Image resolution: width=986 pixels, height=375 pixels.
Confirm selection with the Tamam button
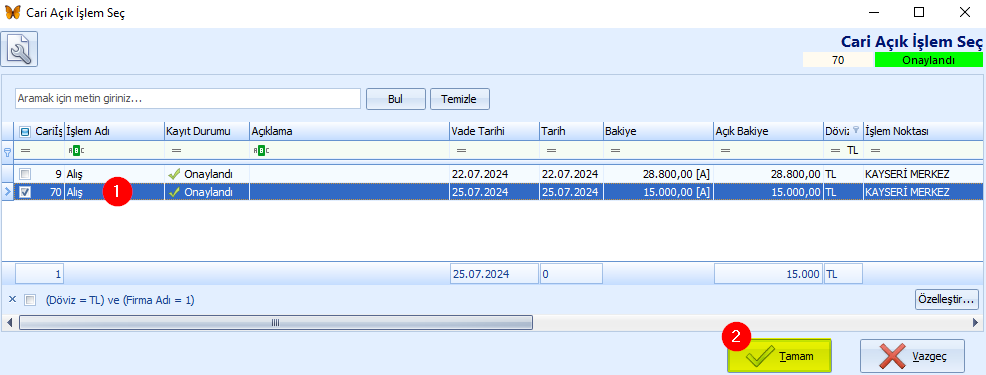pos(780,356)
